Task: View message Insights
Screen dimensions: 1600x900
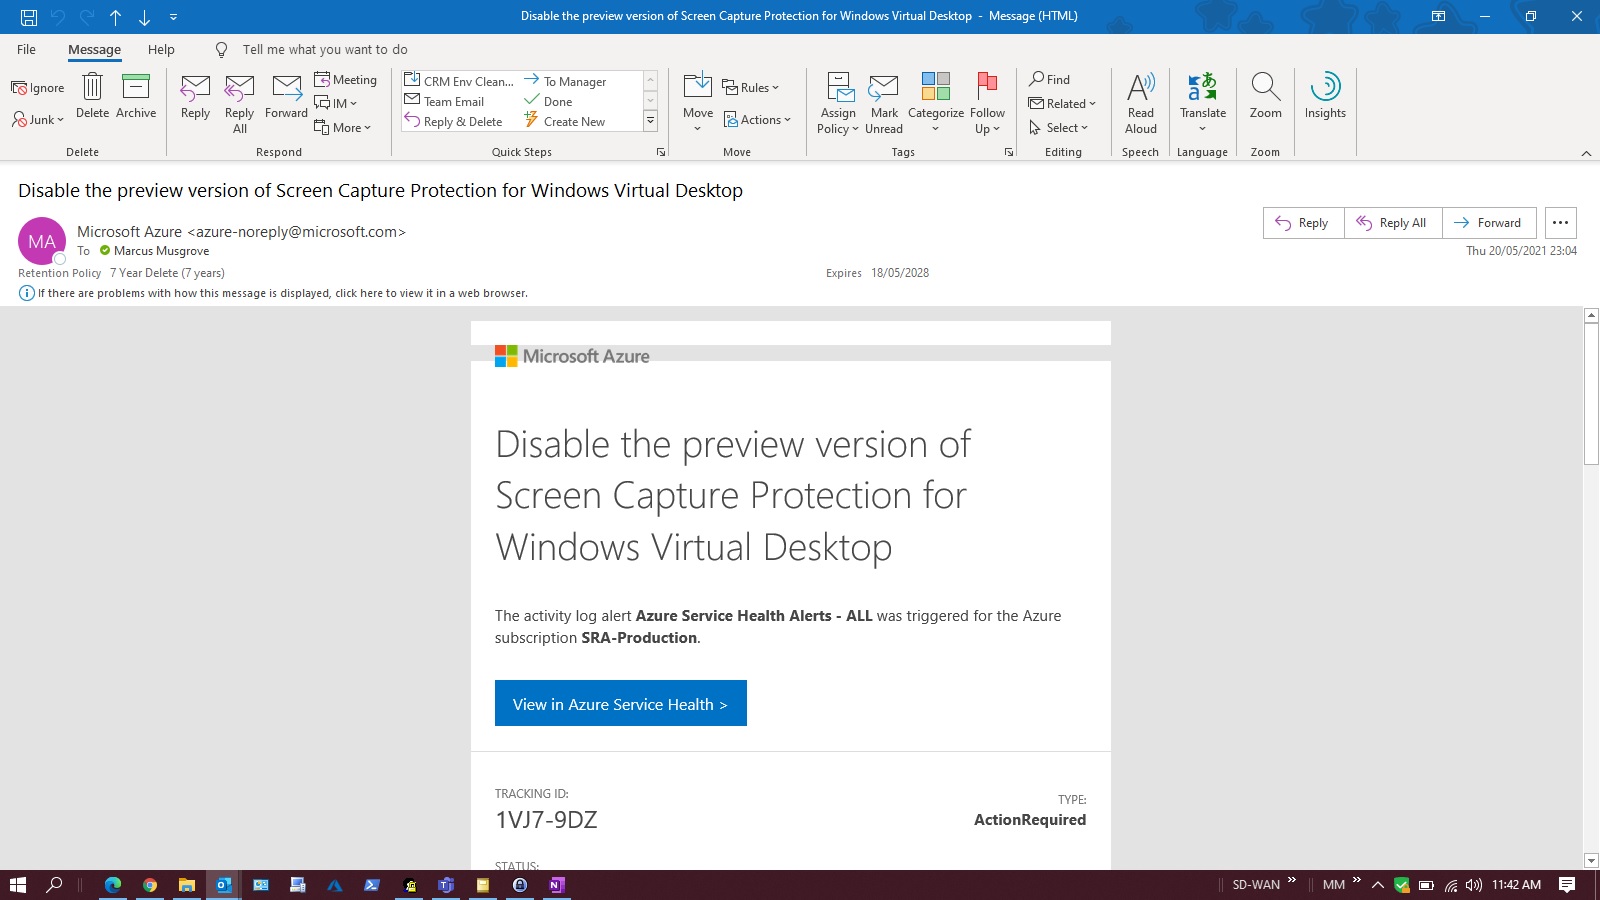Action: point(1324,100)
